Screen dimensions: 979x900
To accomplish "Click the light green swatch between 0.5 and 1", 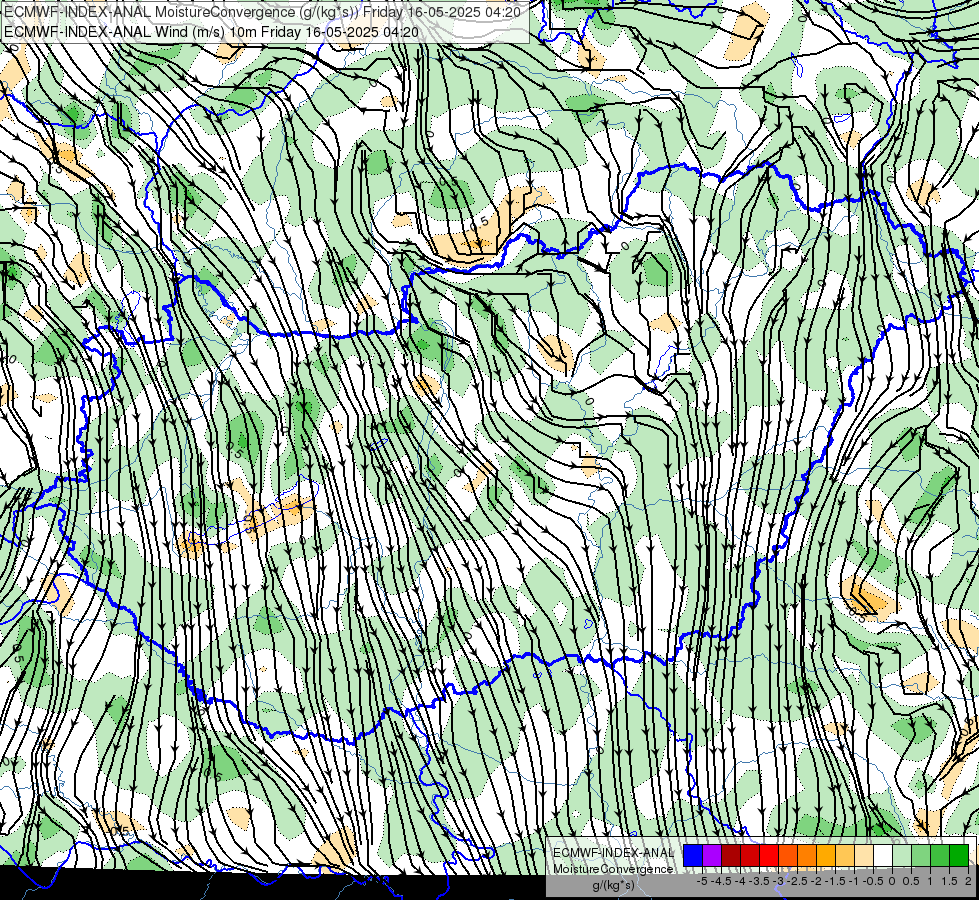I will pos(921,855).
